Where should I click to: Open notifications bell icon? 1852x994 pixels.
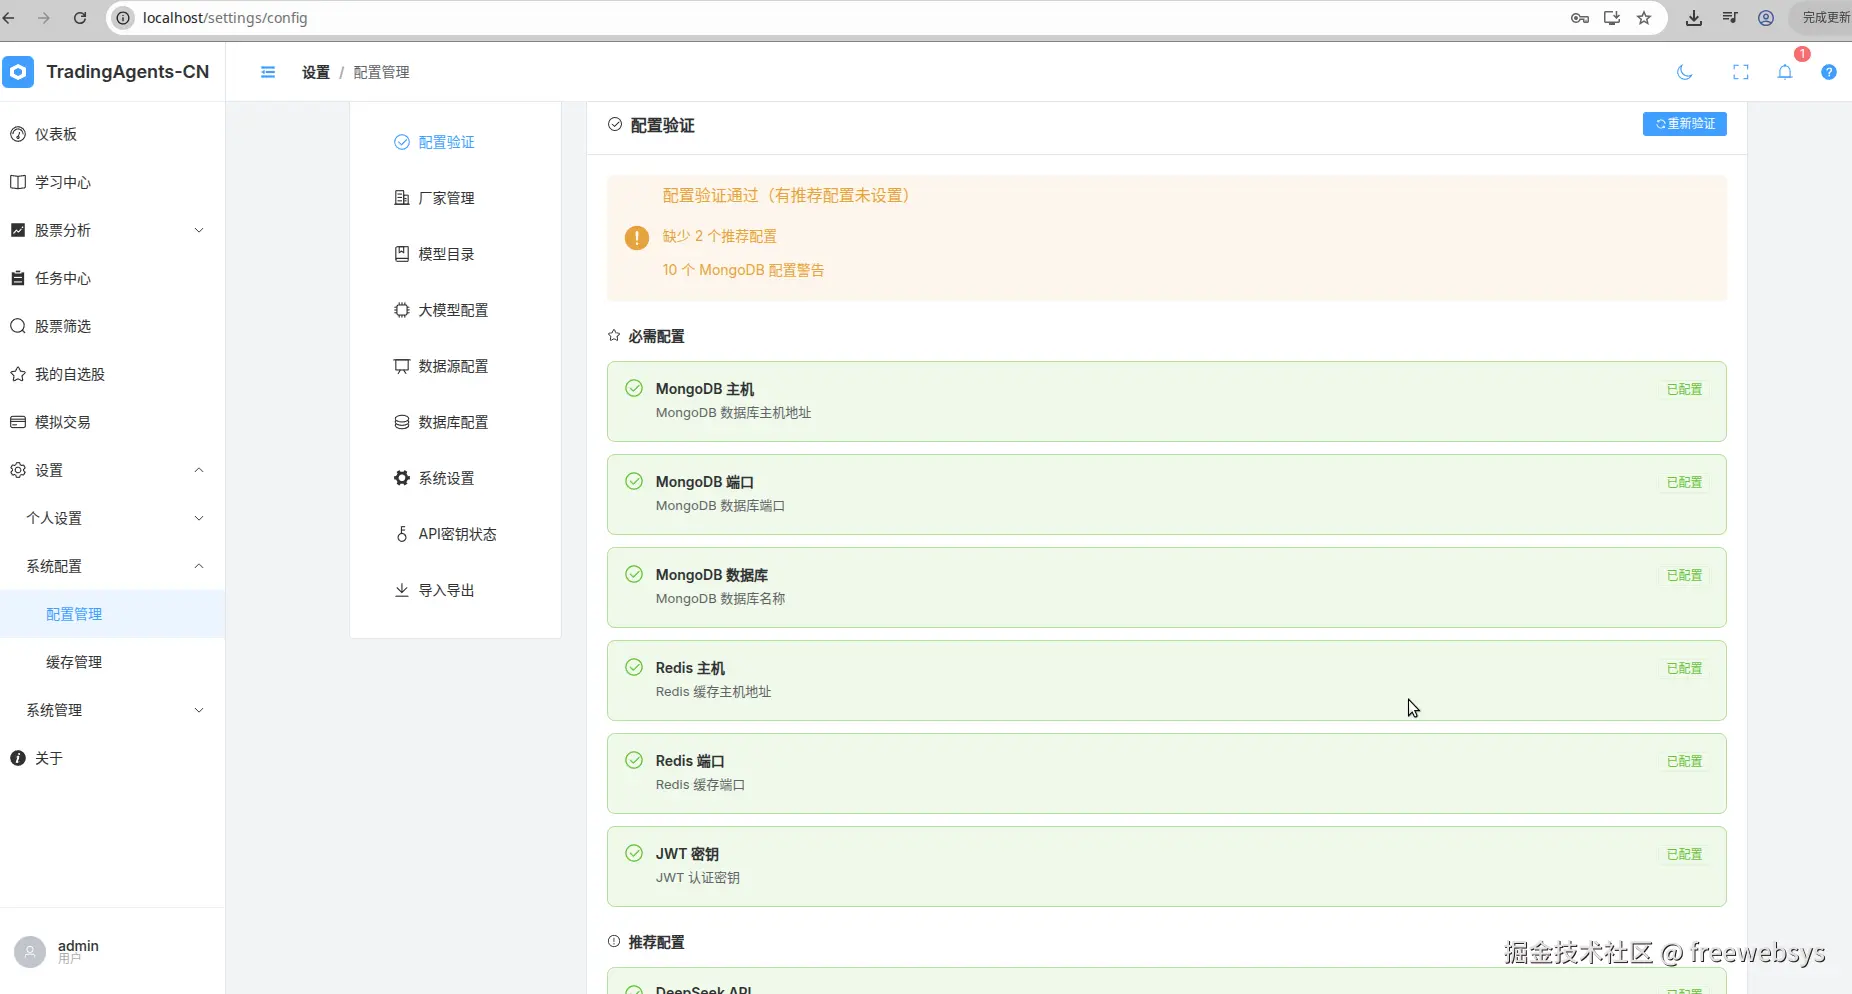1785,72
